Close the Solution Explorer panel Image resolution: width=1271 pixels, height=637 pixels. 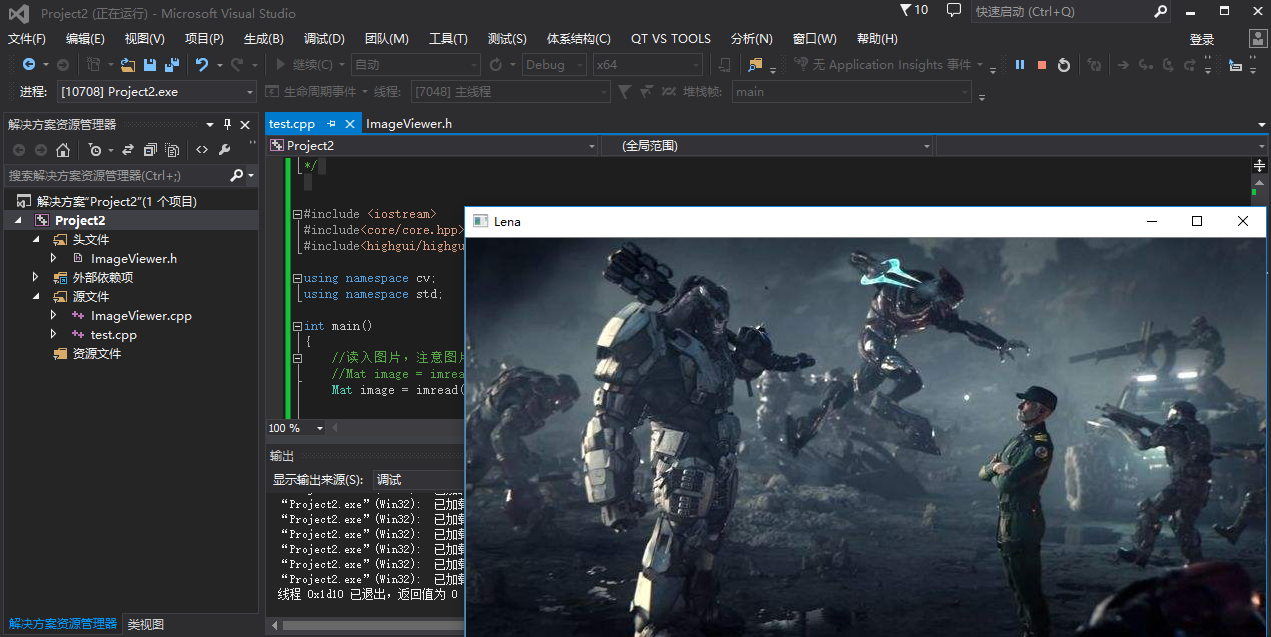tap(246, 124)
